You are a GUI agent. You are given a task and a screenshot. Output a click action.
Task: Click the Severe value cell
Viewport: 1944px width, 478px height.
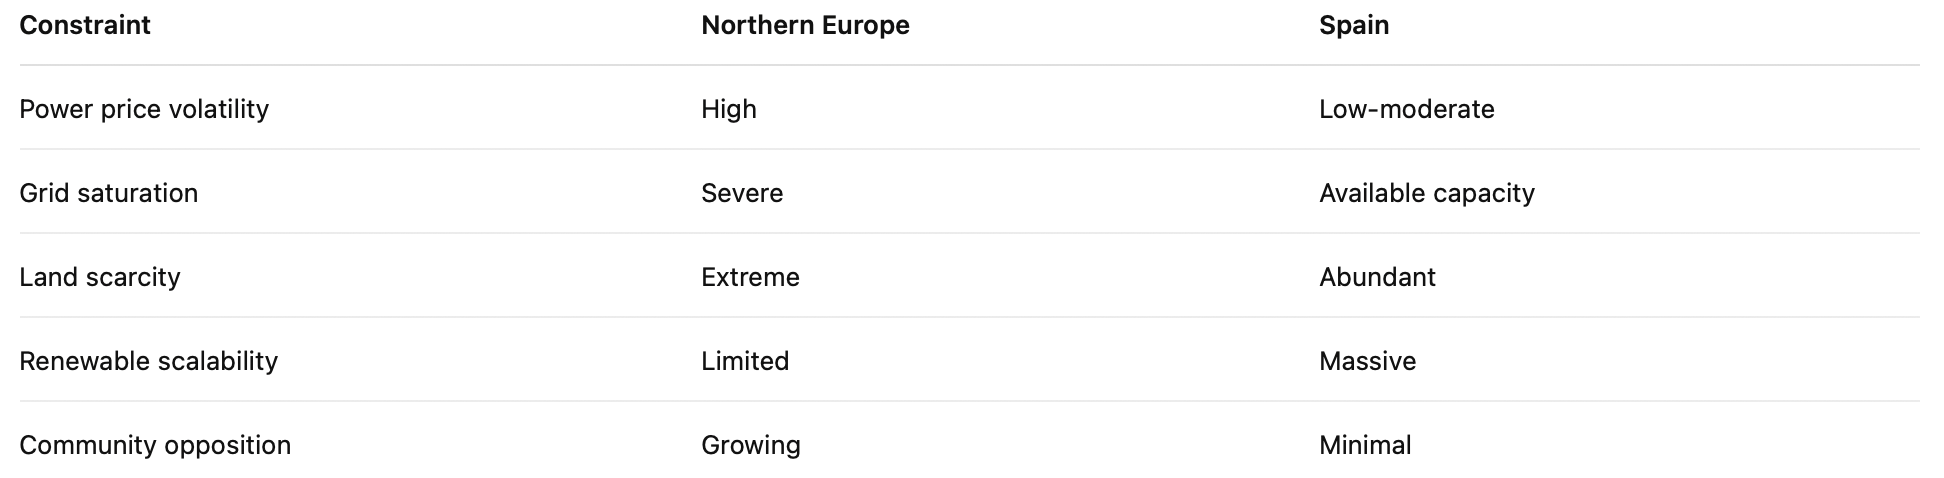click(x=742, y=193)
